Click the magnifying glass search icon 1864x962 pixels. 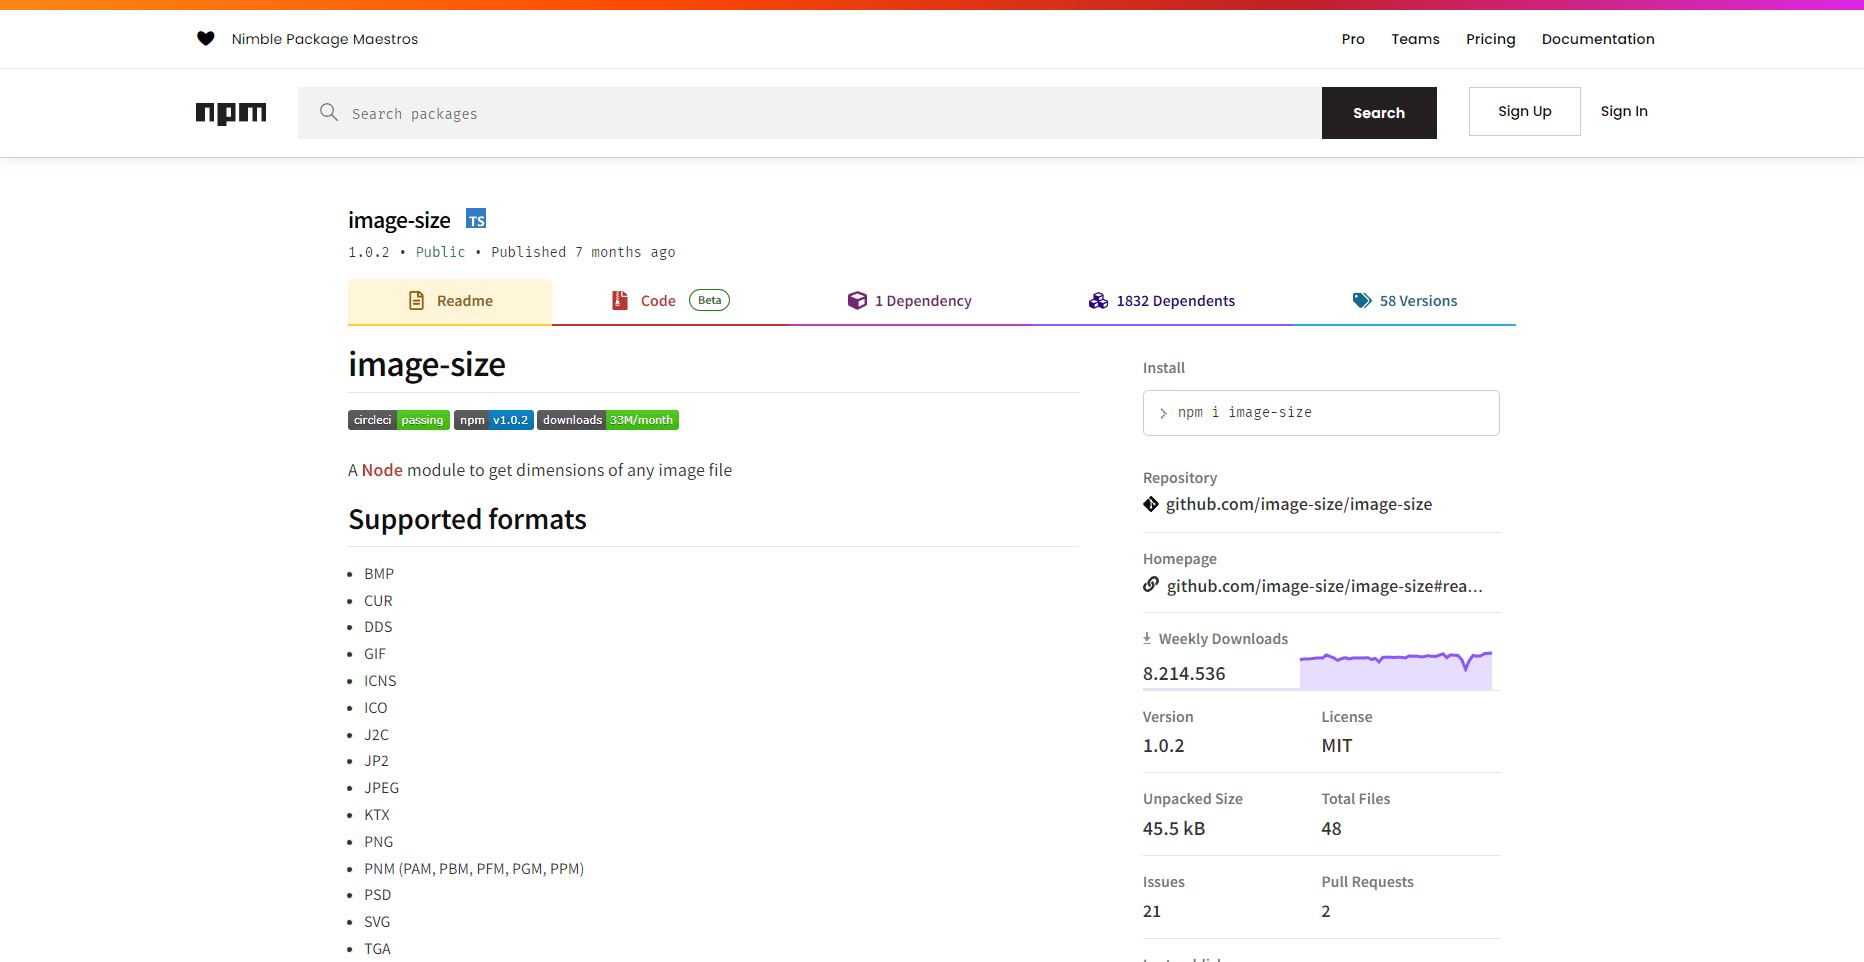pos(328,112)
